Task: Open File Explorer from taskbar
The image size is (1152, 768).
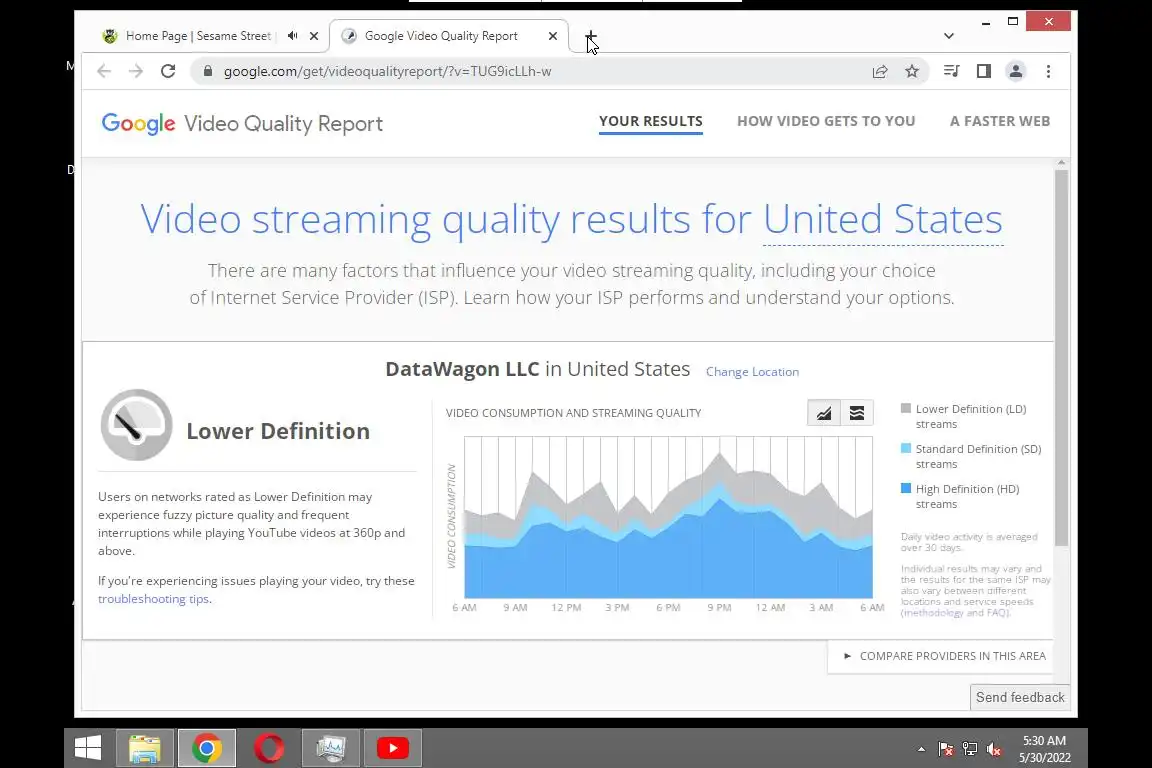Action: (x=145, y=748)
